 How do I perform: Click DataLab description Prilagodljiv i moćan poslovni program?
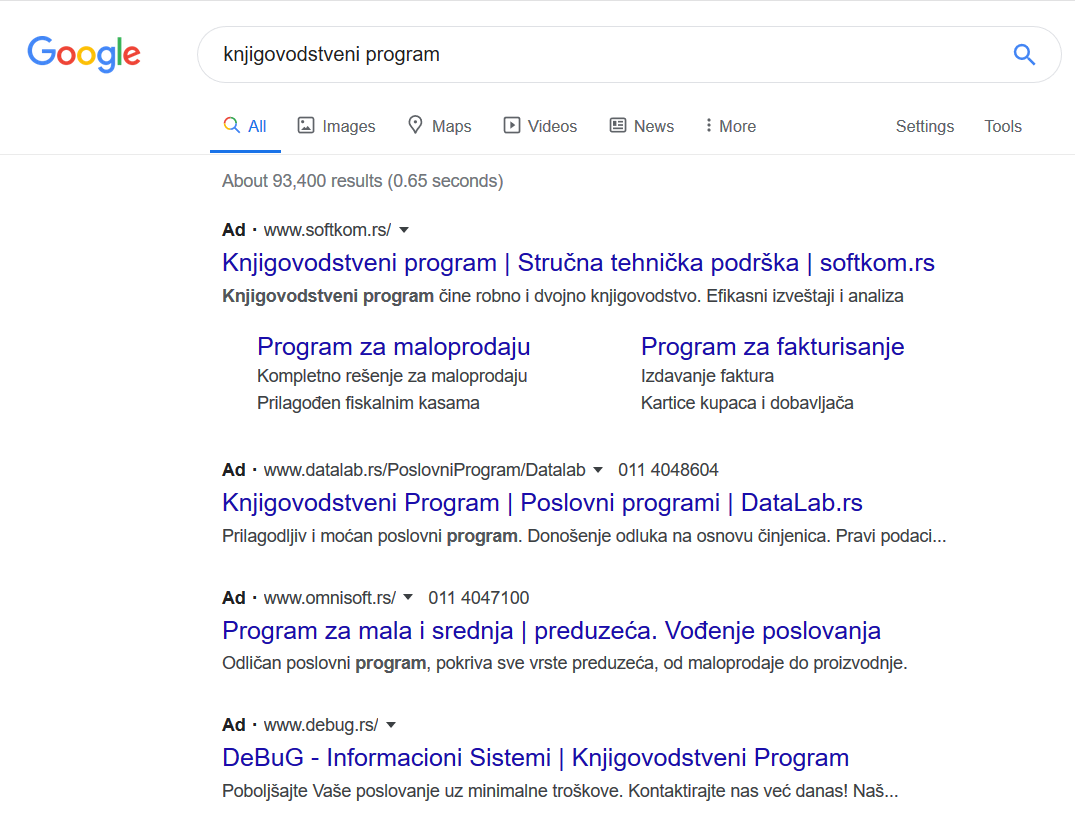click(584, 536)
